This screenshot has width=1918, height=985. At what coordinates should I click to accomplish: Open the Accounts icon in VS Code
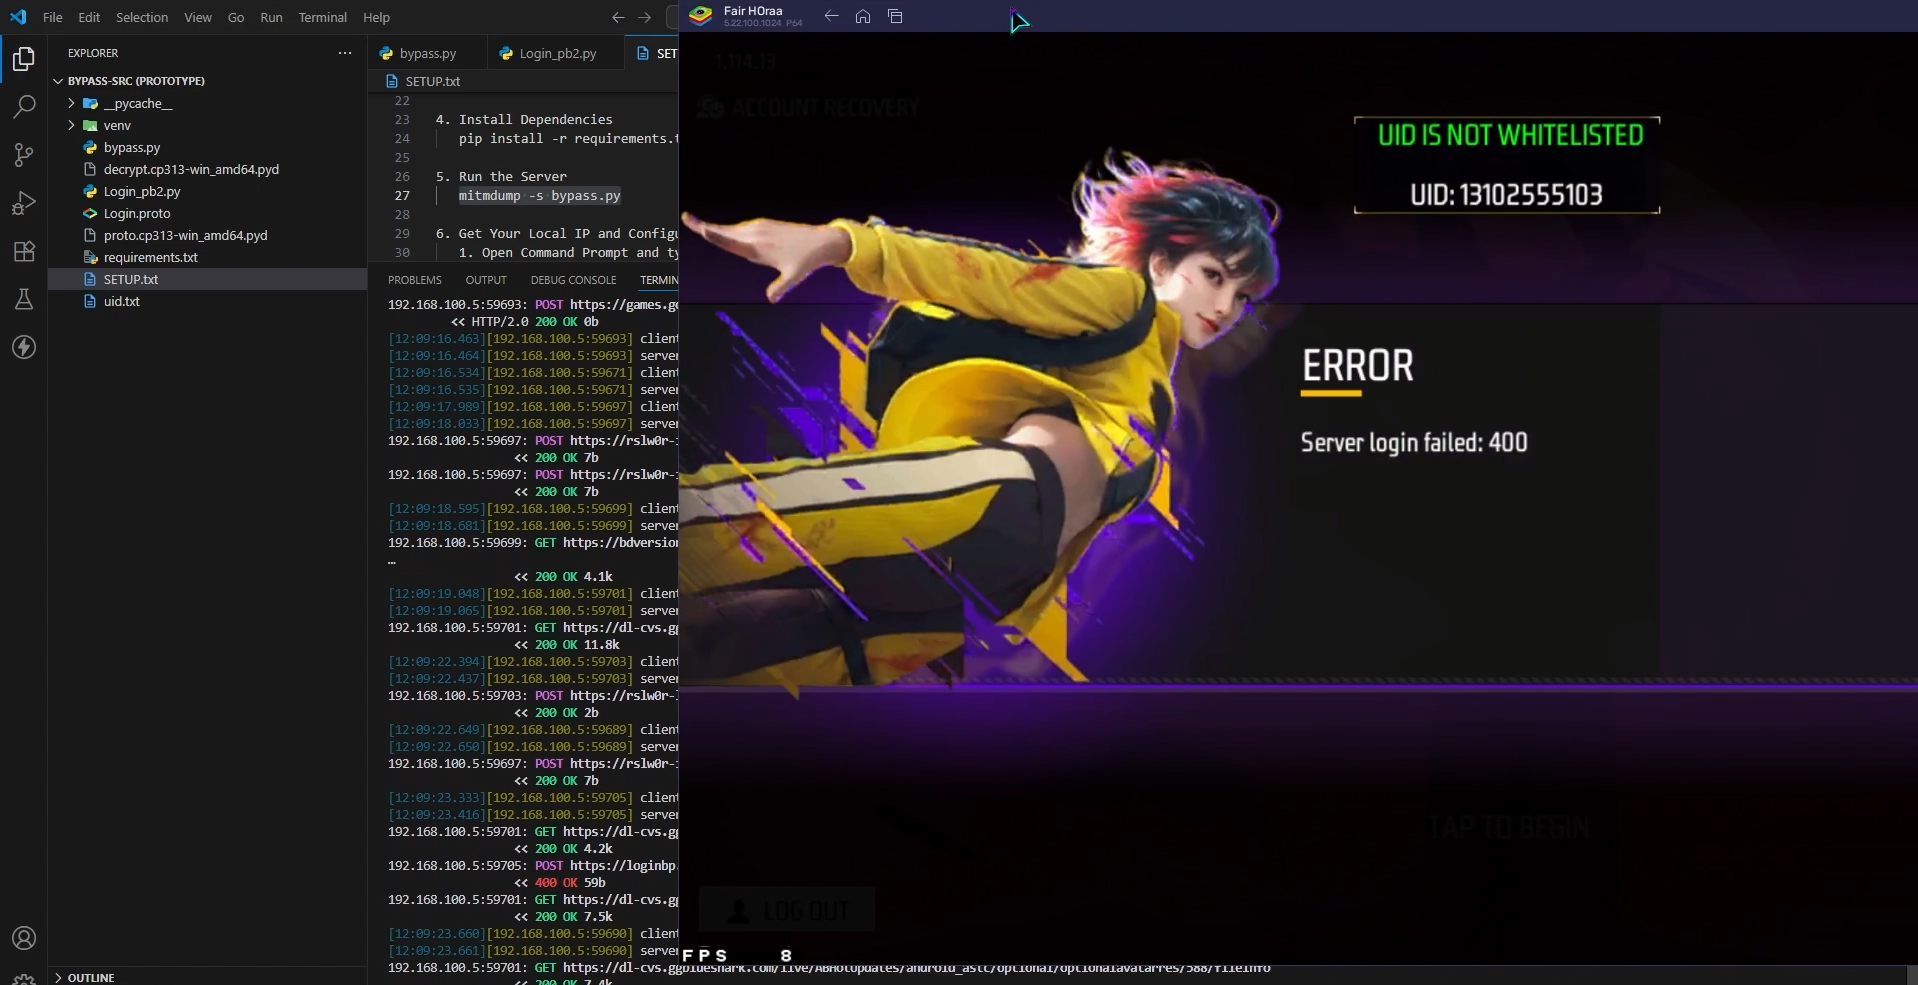point(23,938)
